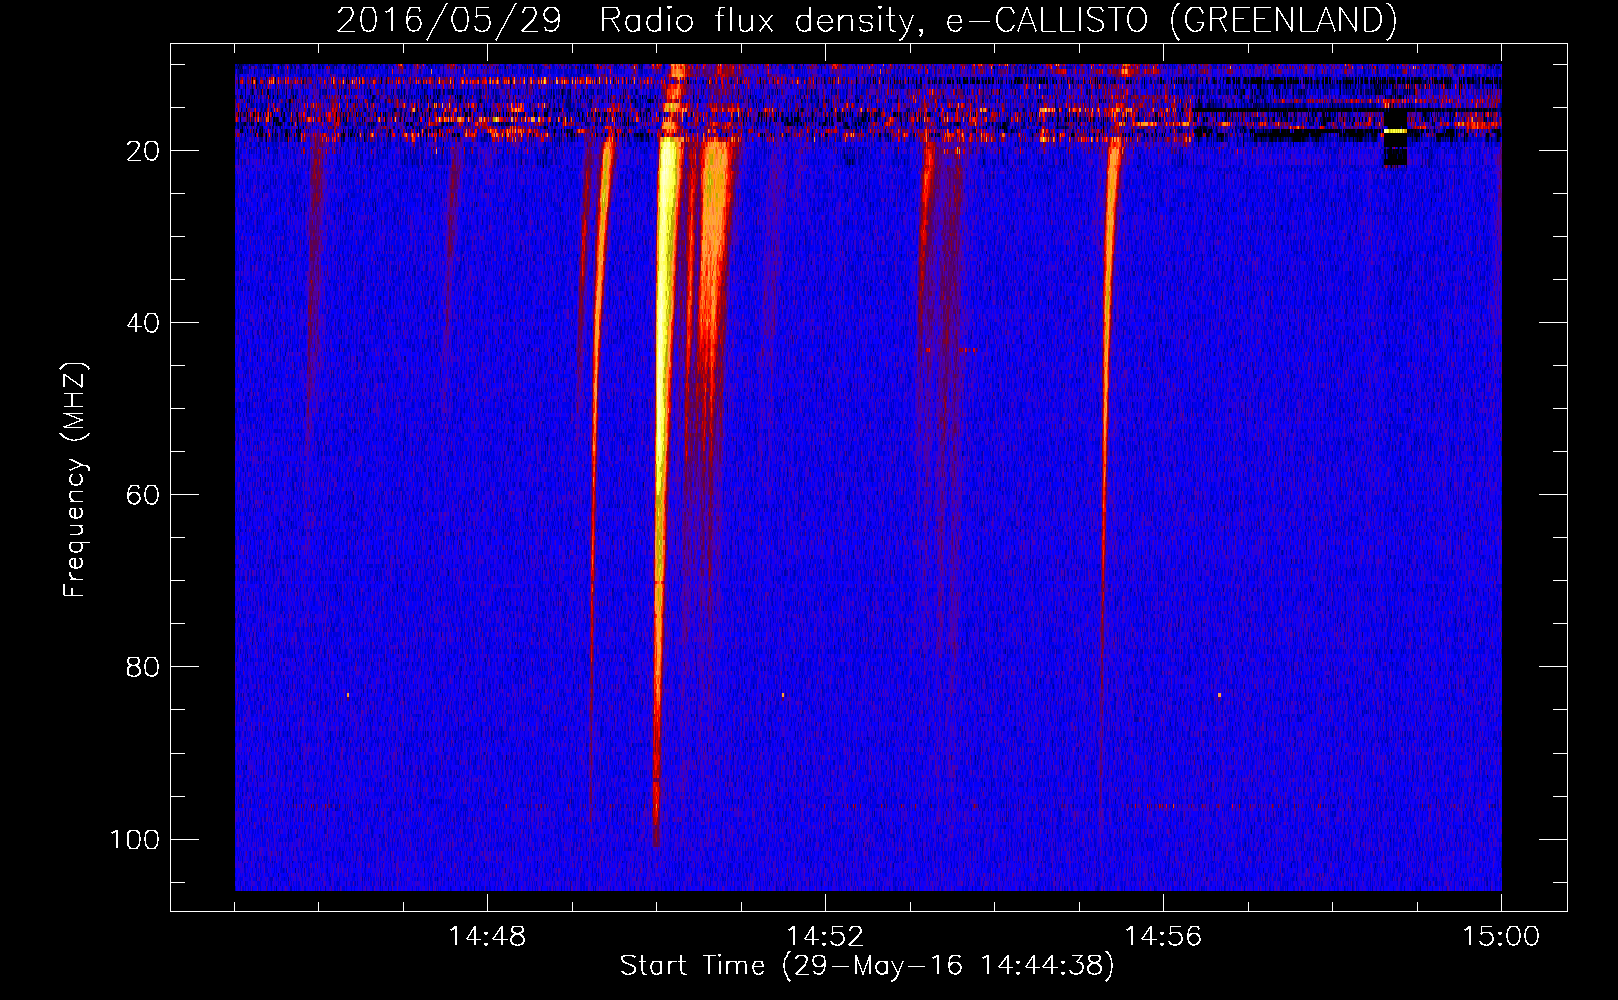
Task: Click the 80 MHz frequency label
Action: (143, 667)
